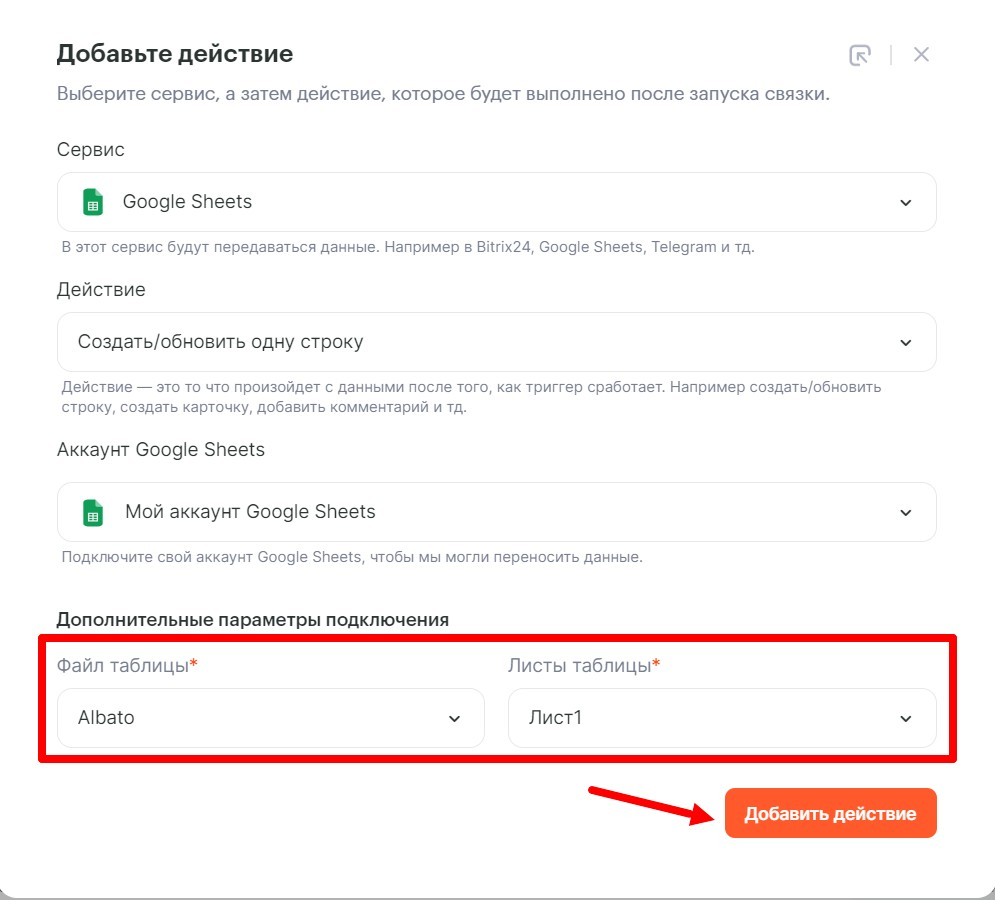Expand the Сервис dropdown chevron

(x=906, y=202)
